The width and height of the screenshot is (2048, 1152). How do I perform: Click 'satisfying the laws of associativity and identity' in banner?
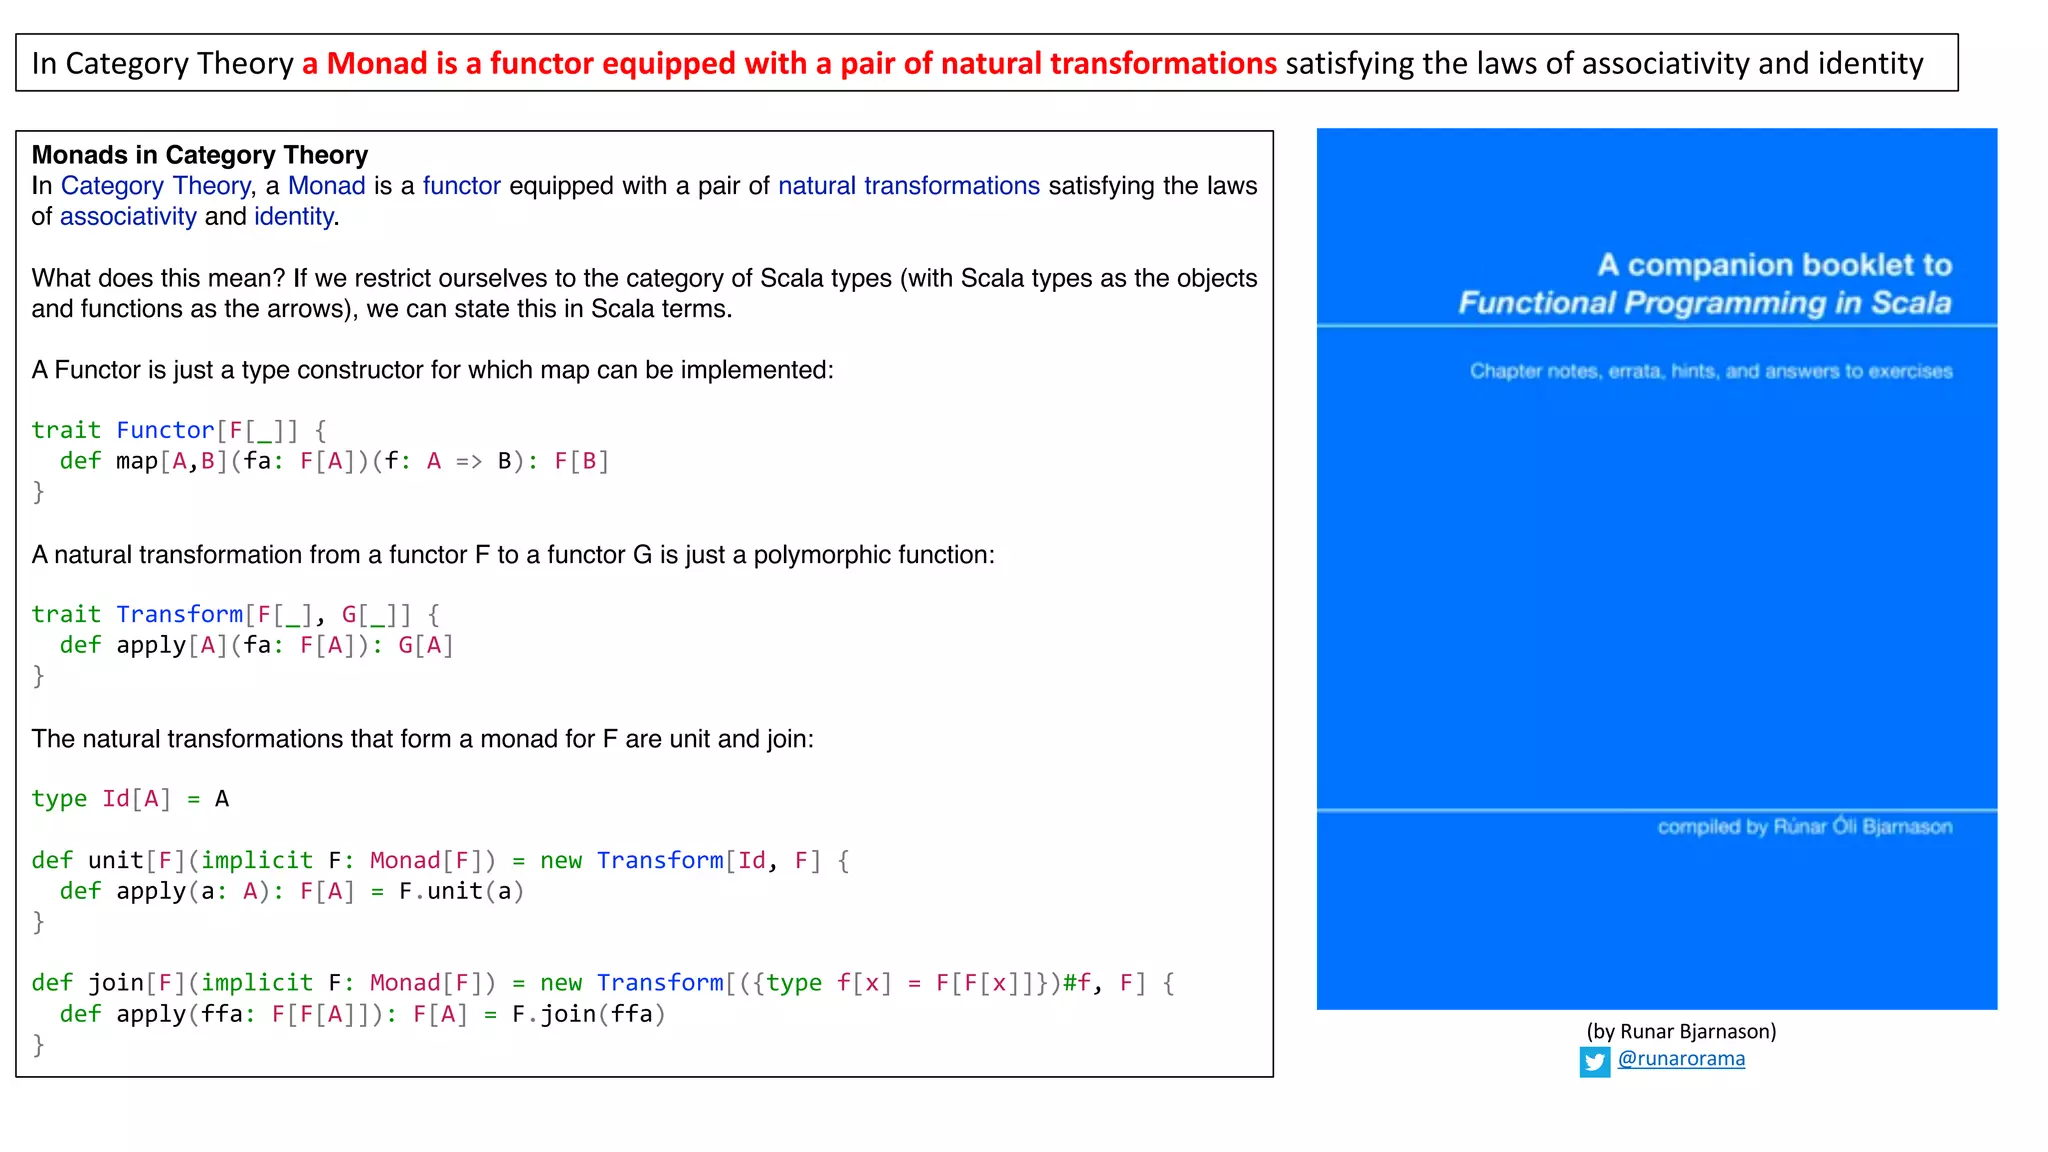(1604, 63)
